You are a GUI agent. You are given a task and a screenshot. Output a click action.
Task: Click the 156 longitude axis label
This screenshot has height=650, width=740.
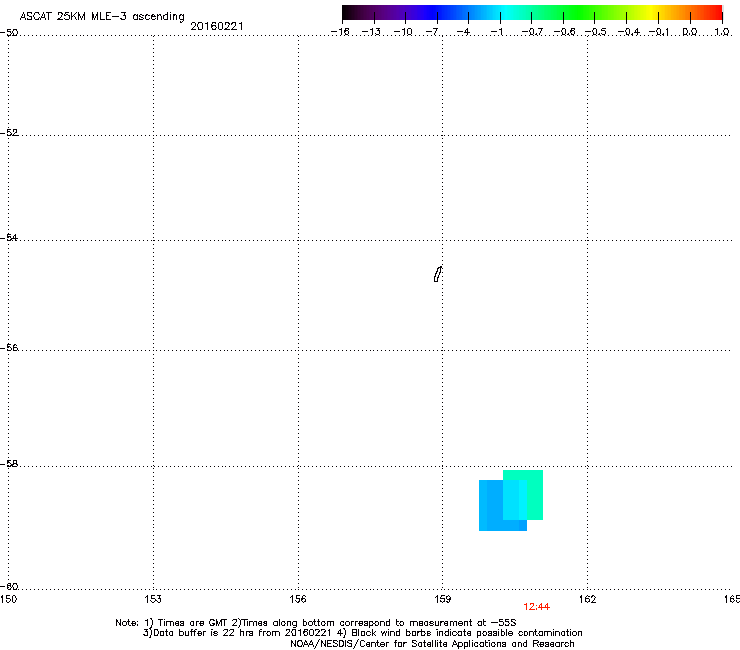point(298,599)
